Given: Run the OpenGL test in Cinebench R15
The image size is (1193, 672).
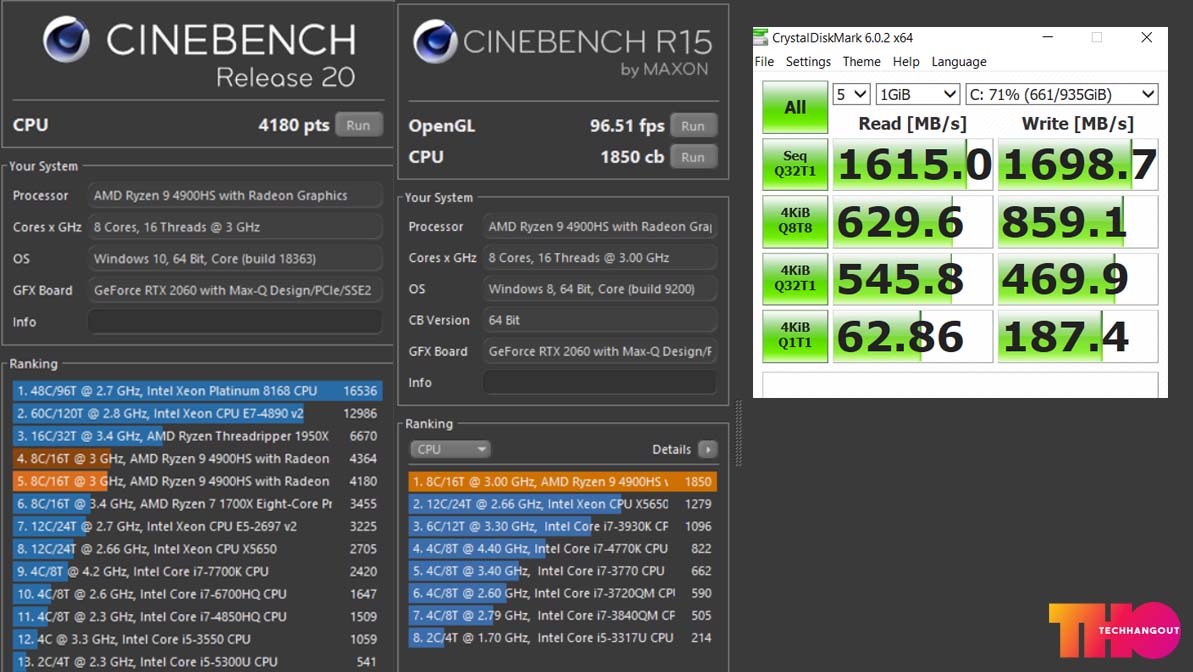Looking at the screenshot, I should pyautogui.click(x=692, y=126).
